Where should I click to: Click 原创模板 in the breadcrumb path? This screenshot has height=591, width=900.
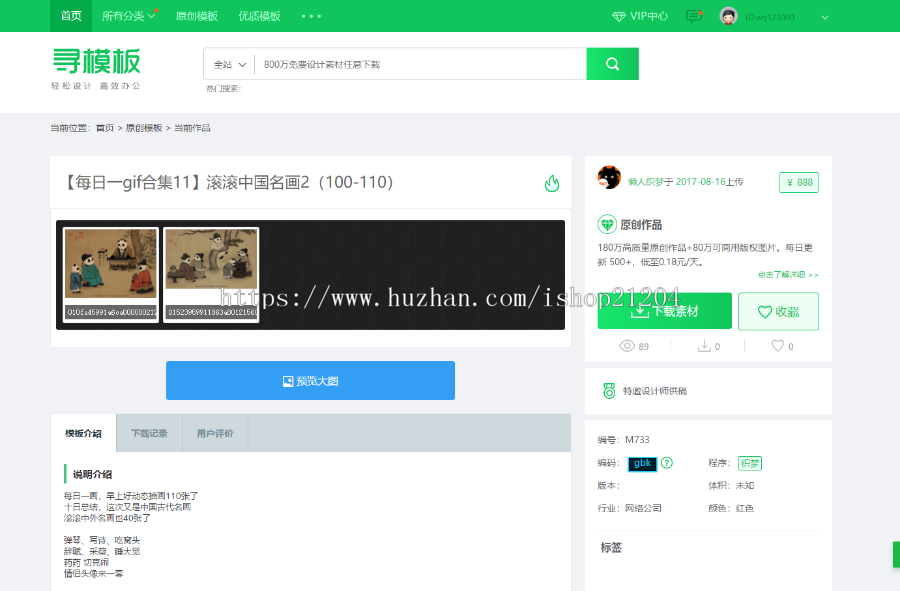pos(144,128)
